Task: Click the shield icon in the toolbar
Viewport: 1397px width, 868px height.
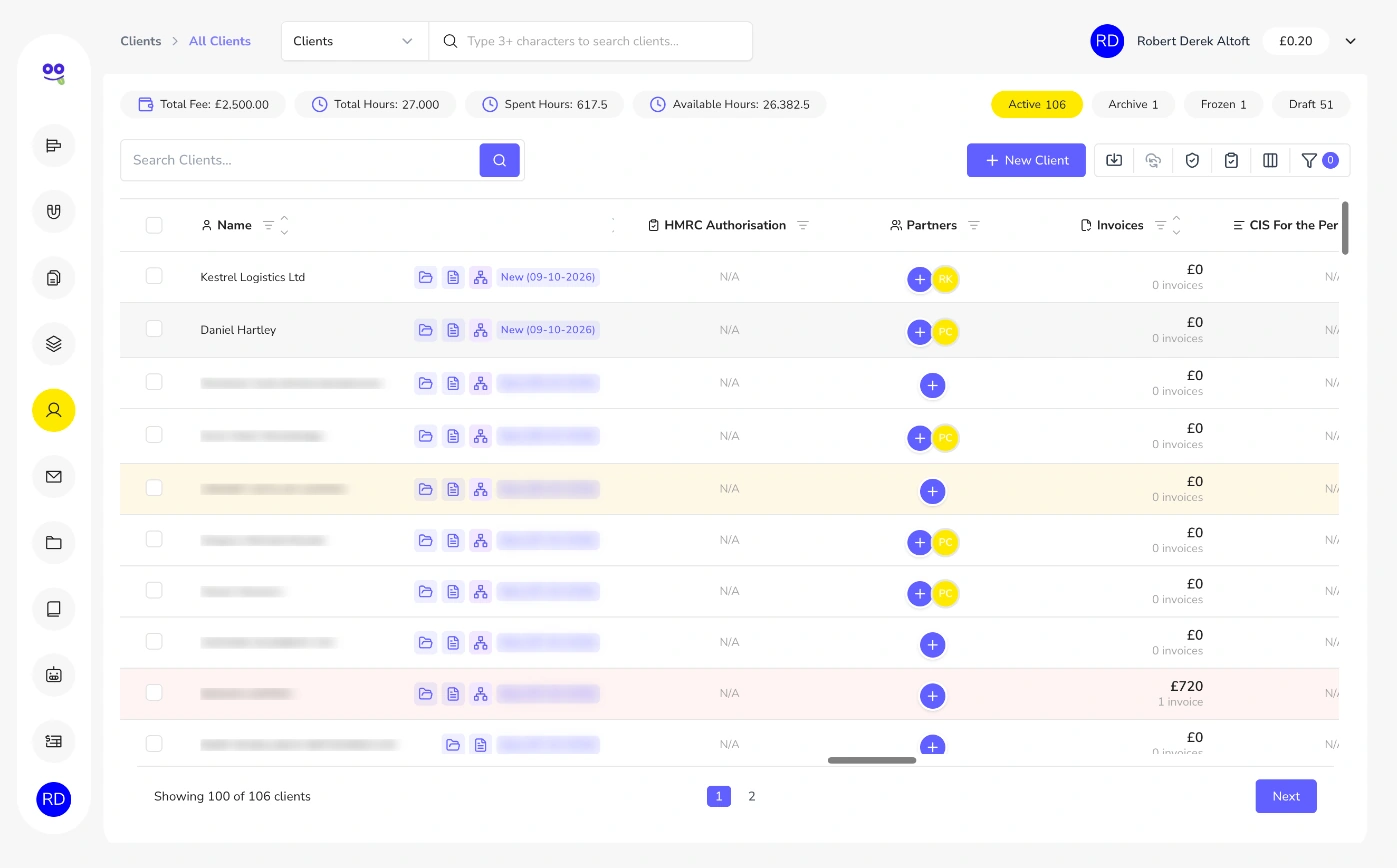Action: pyautogui.click(x=1192, y=160)
